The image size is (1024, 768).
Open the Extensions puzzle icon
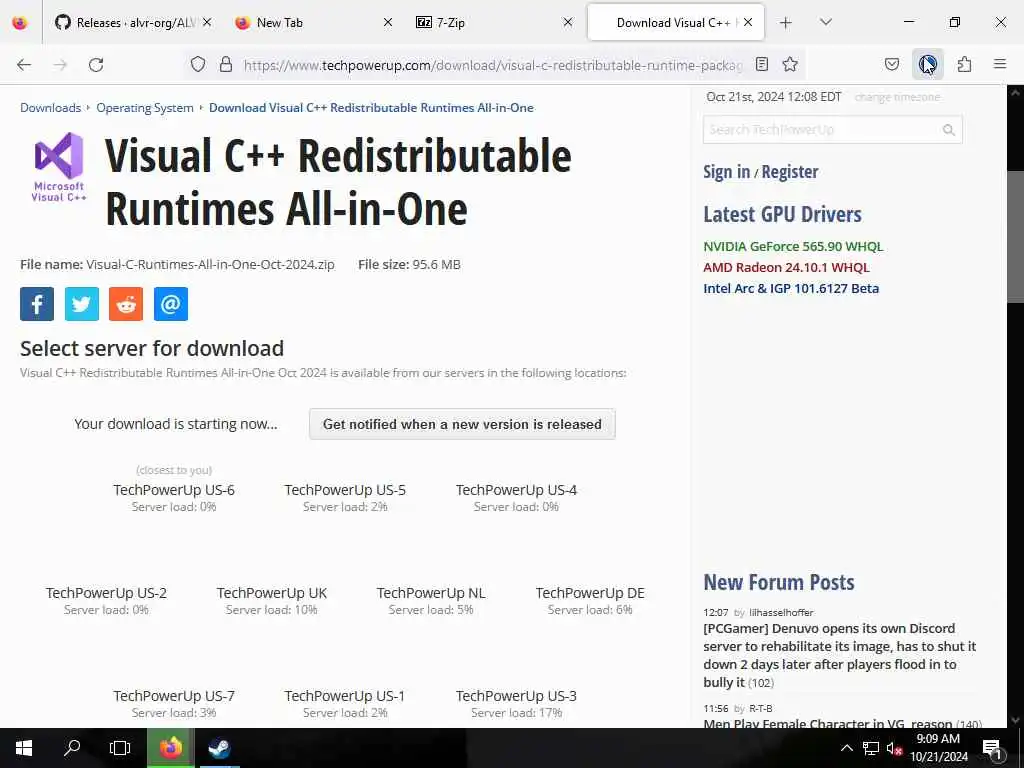(x=964, y=64)
